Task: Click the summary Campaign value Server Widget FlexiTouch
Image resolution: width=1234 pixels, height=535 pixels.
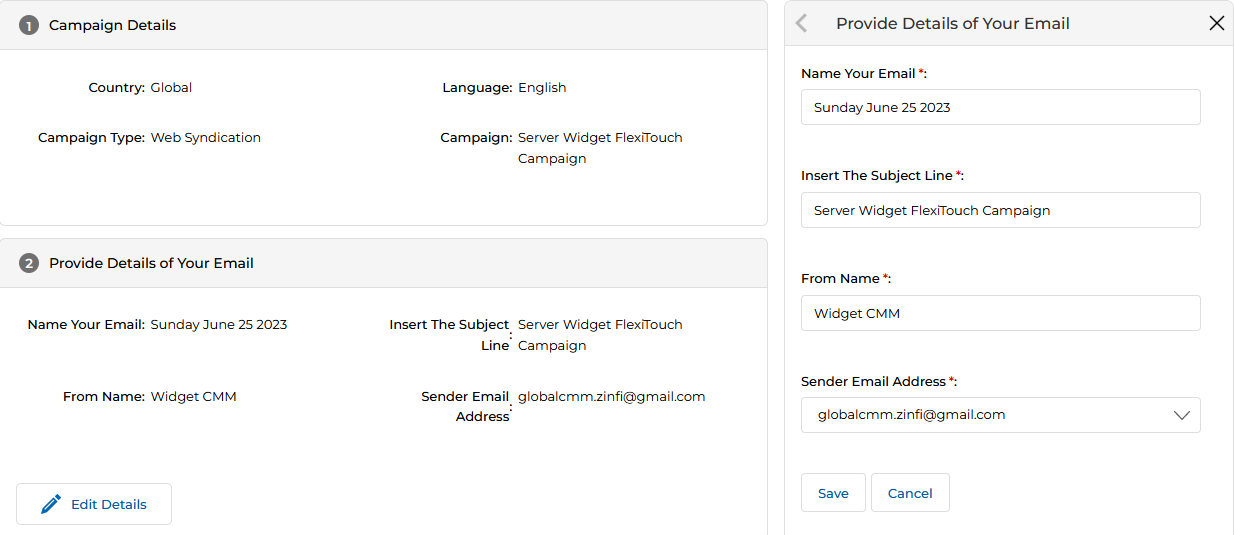Action: coord(600,148)
